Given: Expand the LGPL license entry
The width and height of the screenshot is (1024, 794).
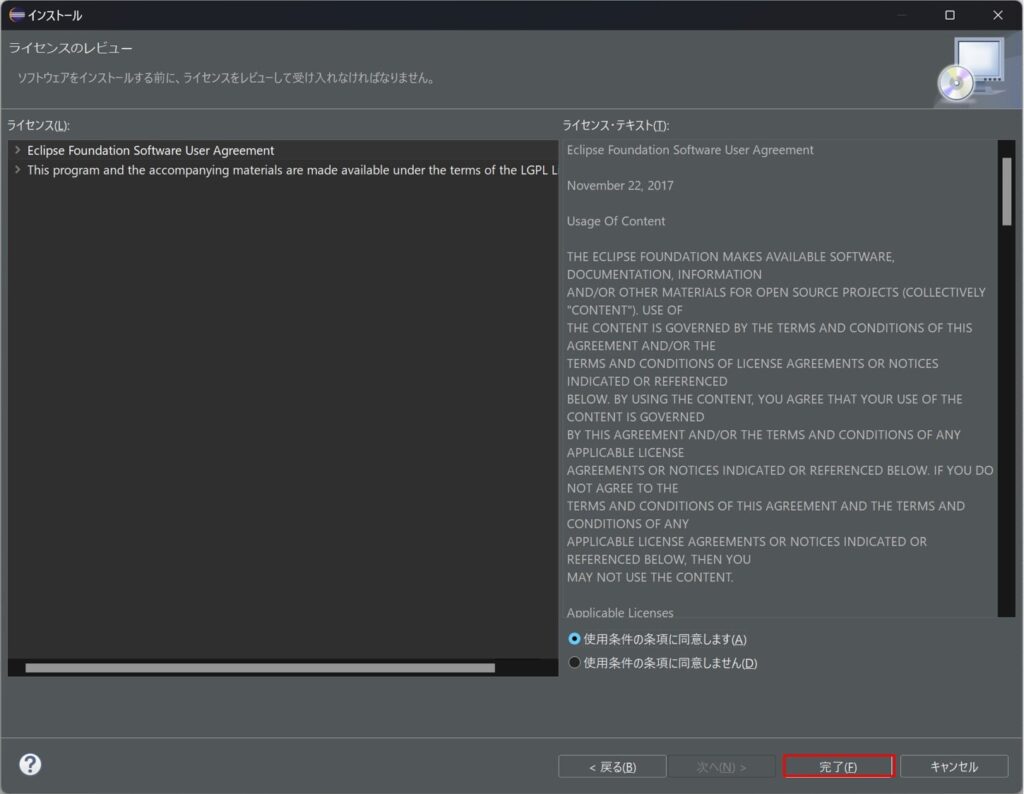Looking at the screenshot, I should coord(16,170).
